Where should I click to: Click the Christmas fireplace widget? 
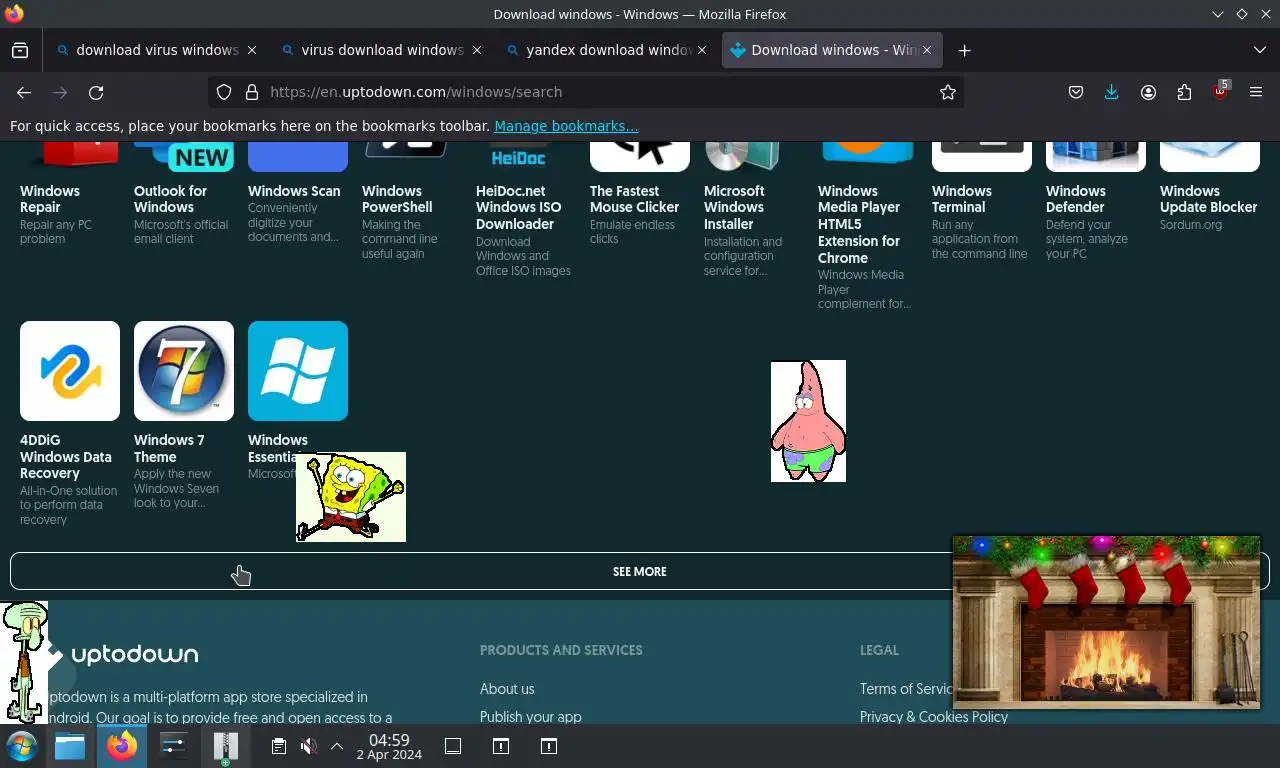tap(1106, 621)
